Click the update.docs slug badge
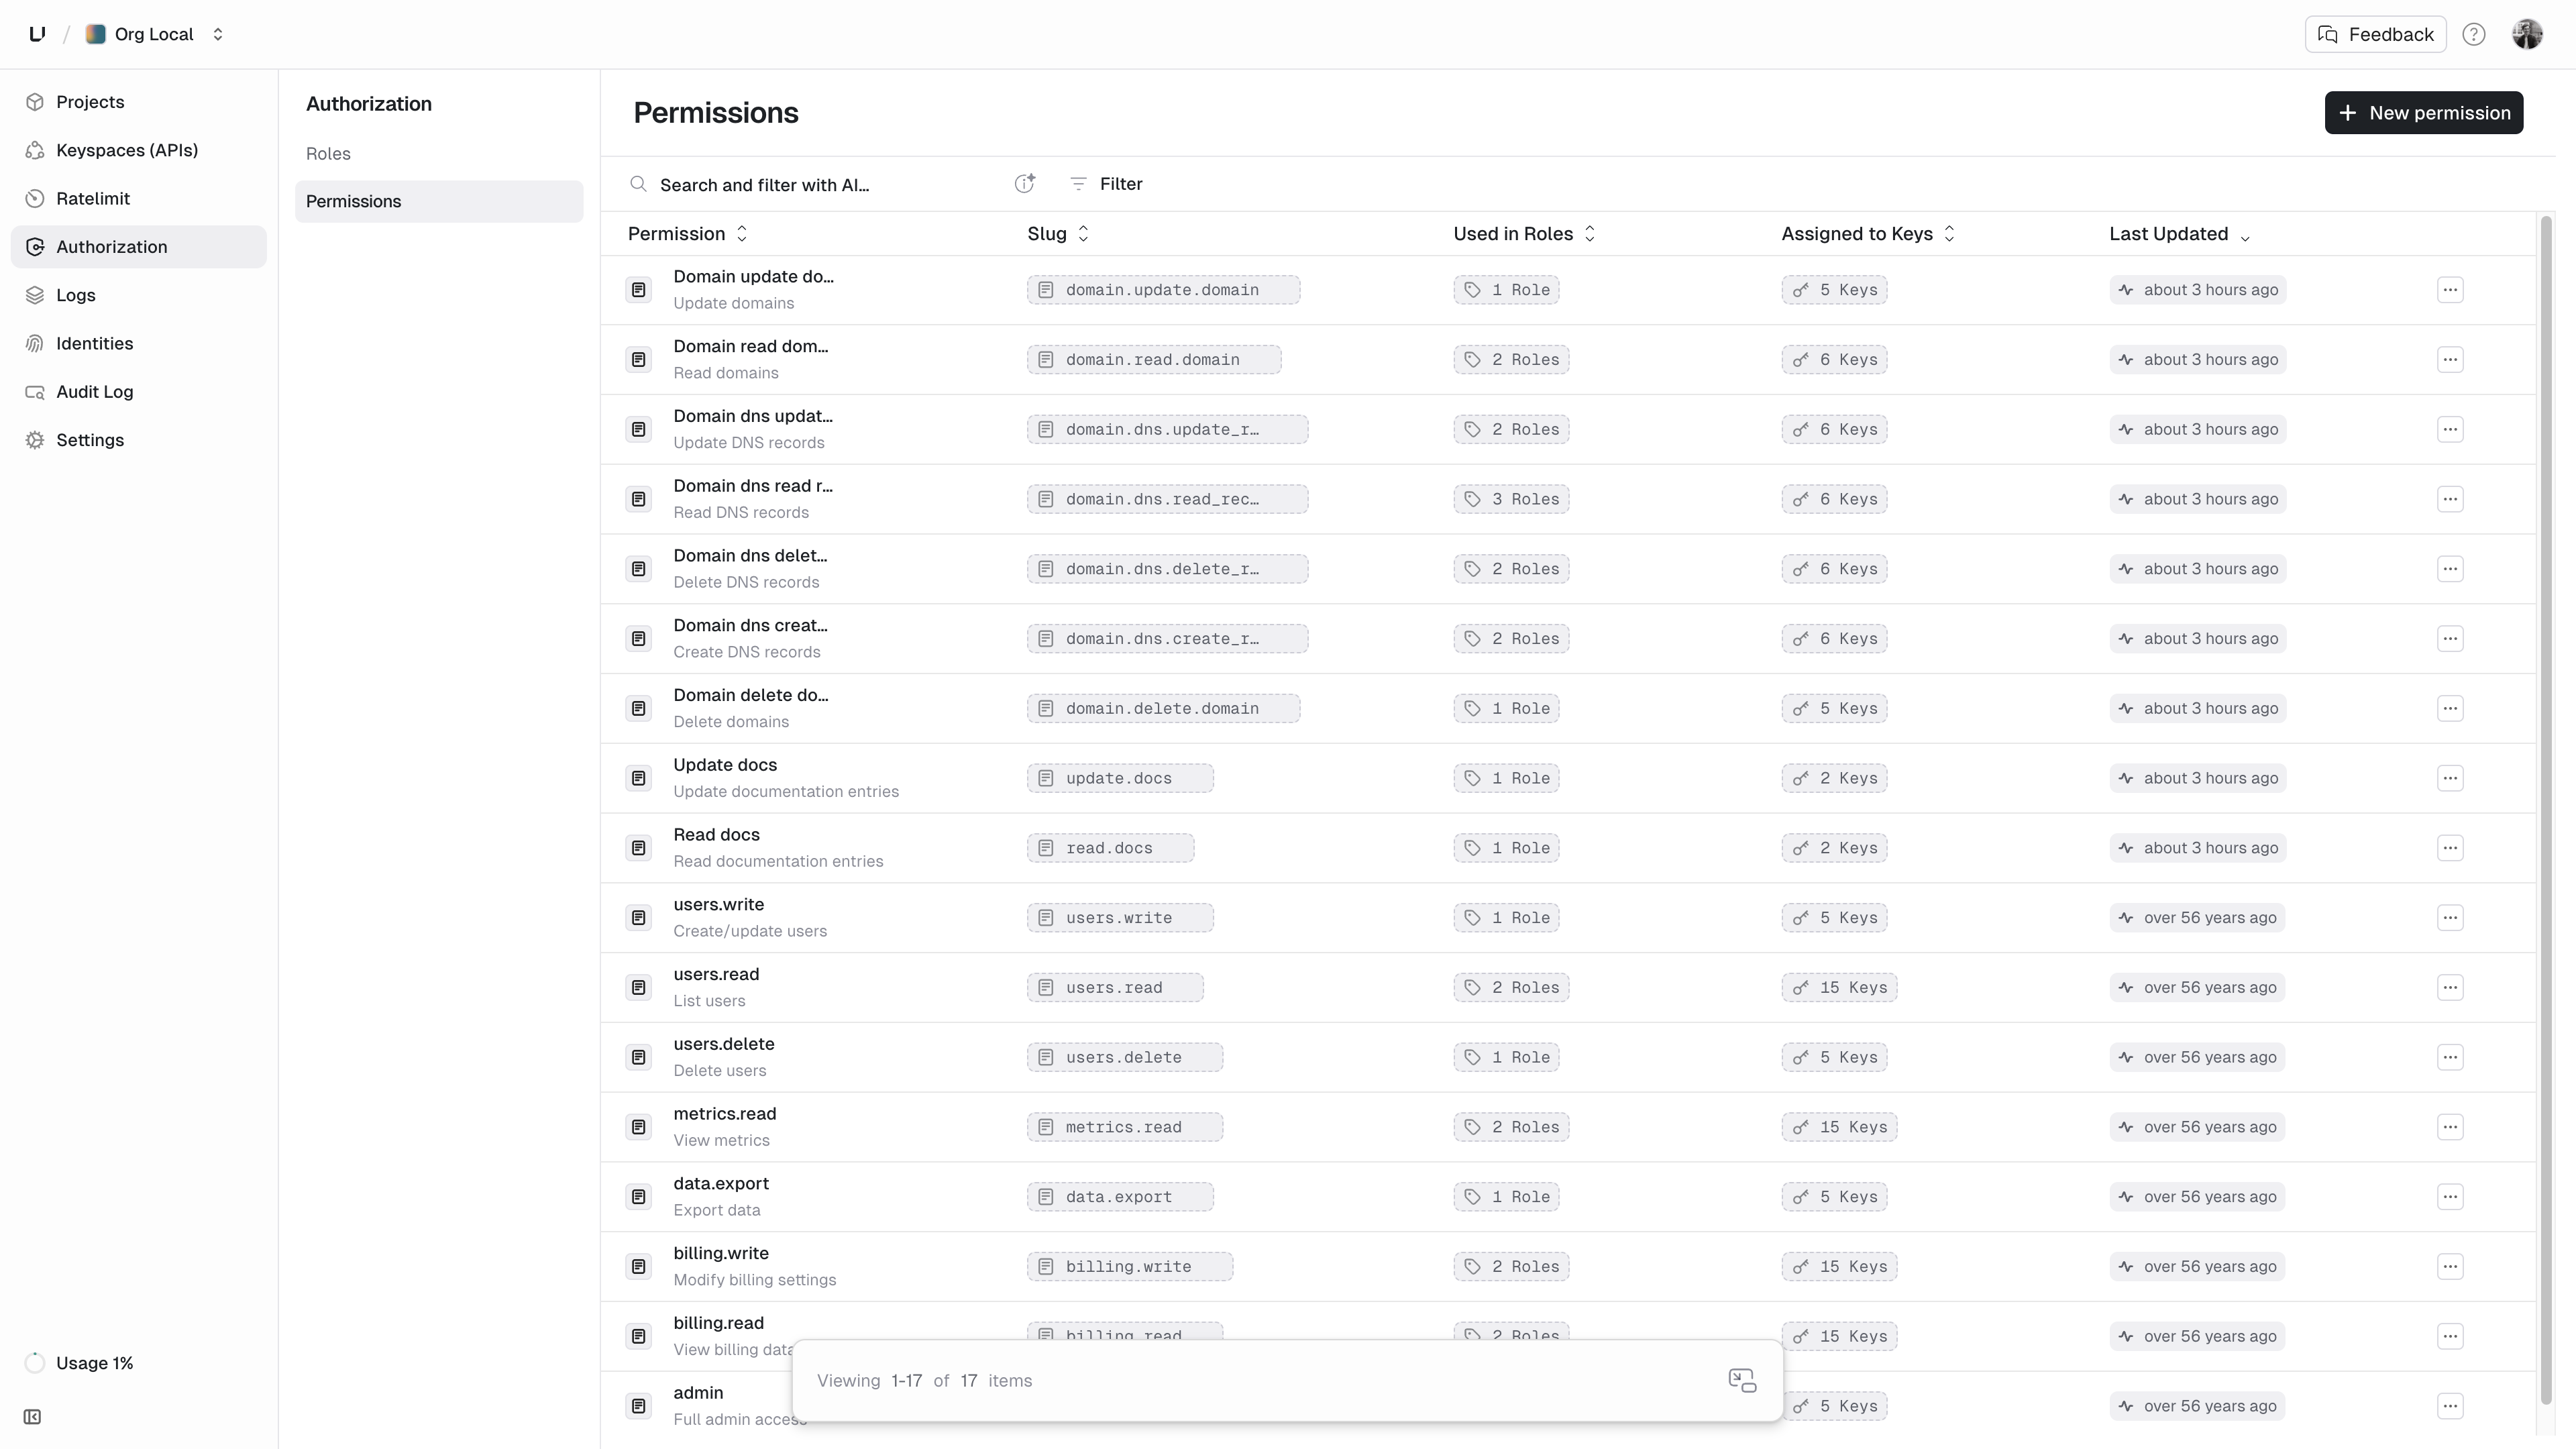 1120,778
